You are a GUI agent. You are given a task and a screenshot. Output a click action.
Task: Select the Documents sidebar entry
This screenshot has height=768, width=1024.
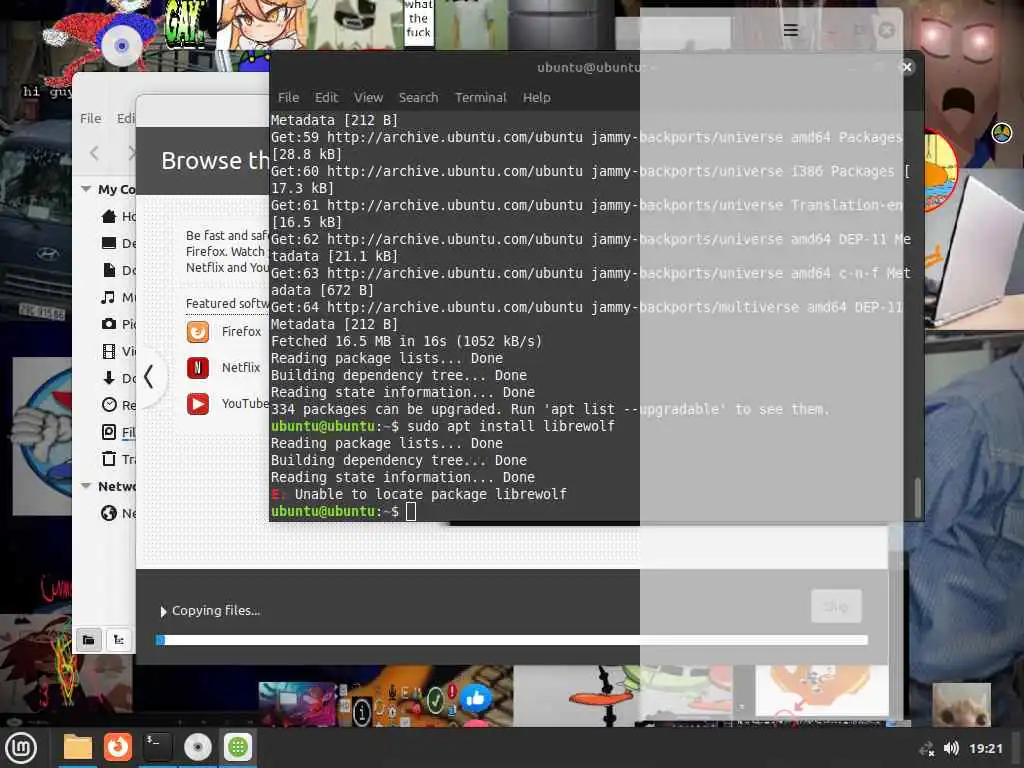[x=118, y=270]
